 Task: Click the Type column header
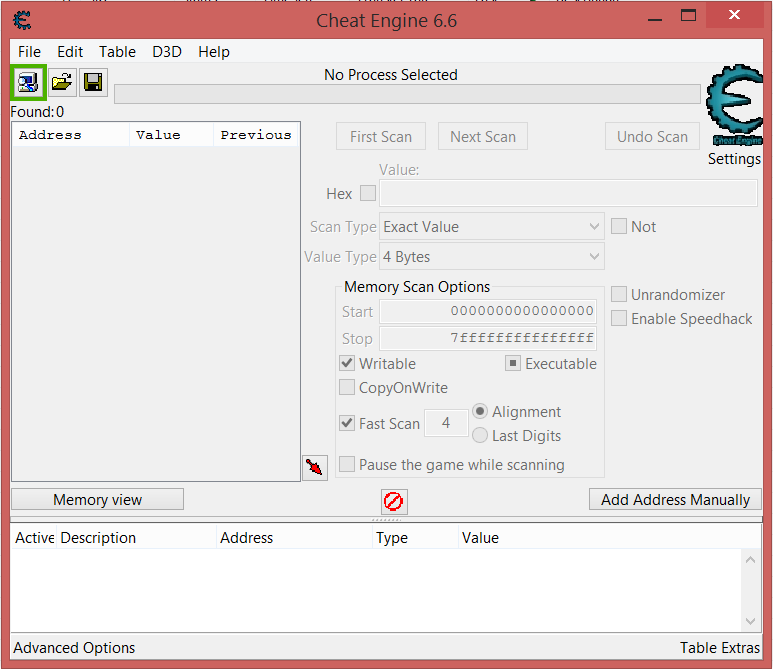tap(415, 537)
